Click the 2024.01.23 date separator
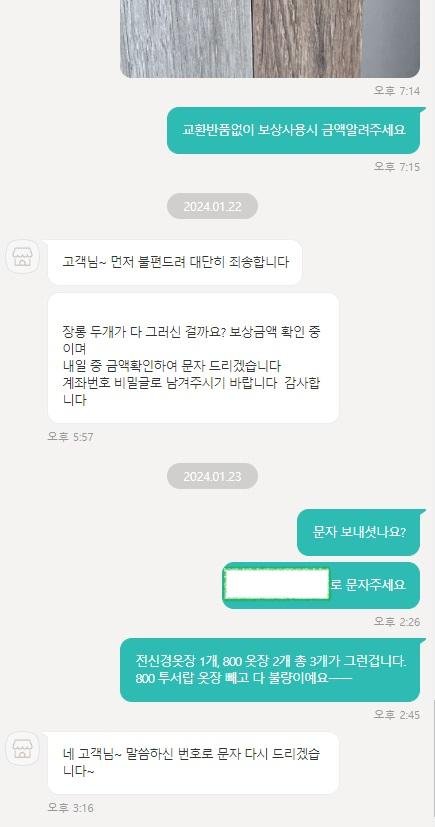Viewport: 435px width, 827px height. tap(212, 476)
